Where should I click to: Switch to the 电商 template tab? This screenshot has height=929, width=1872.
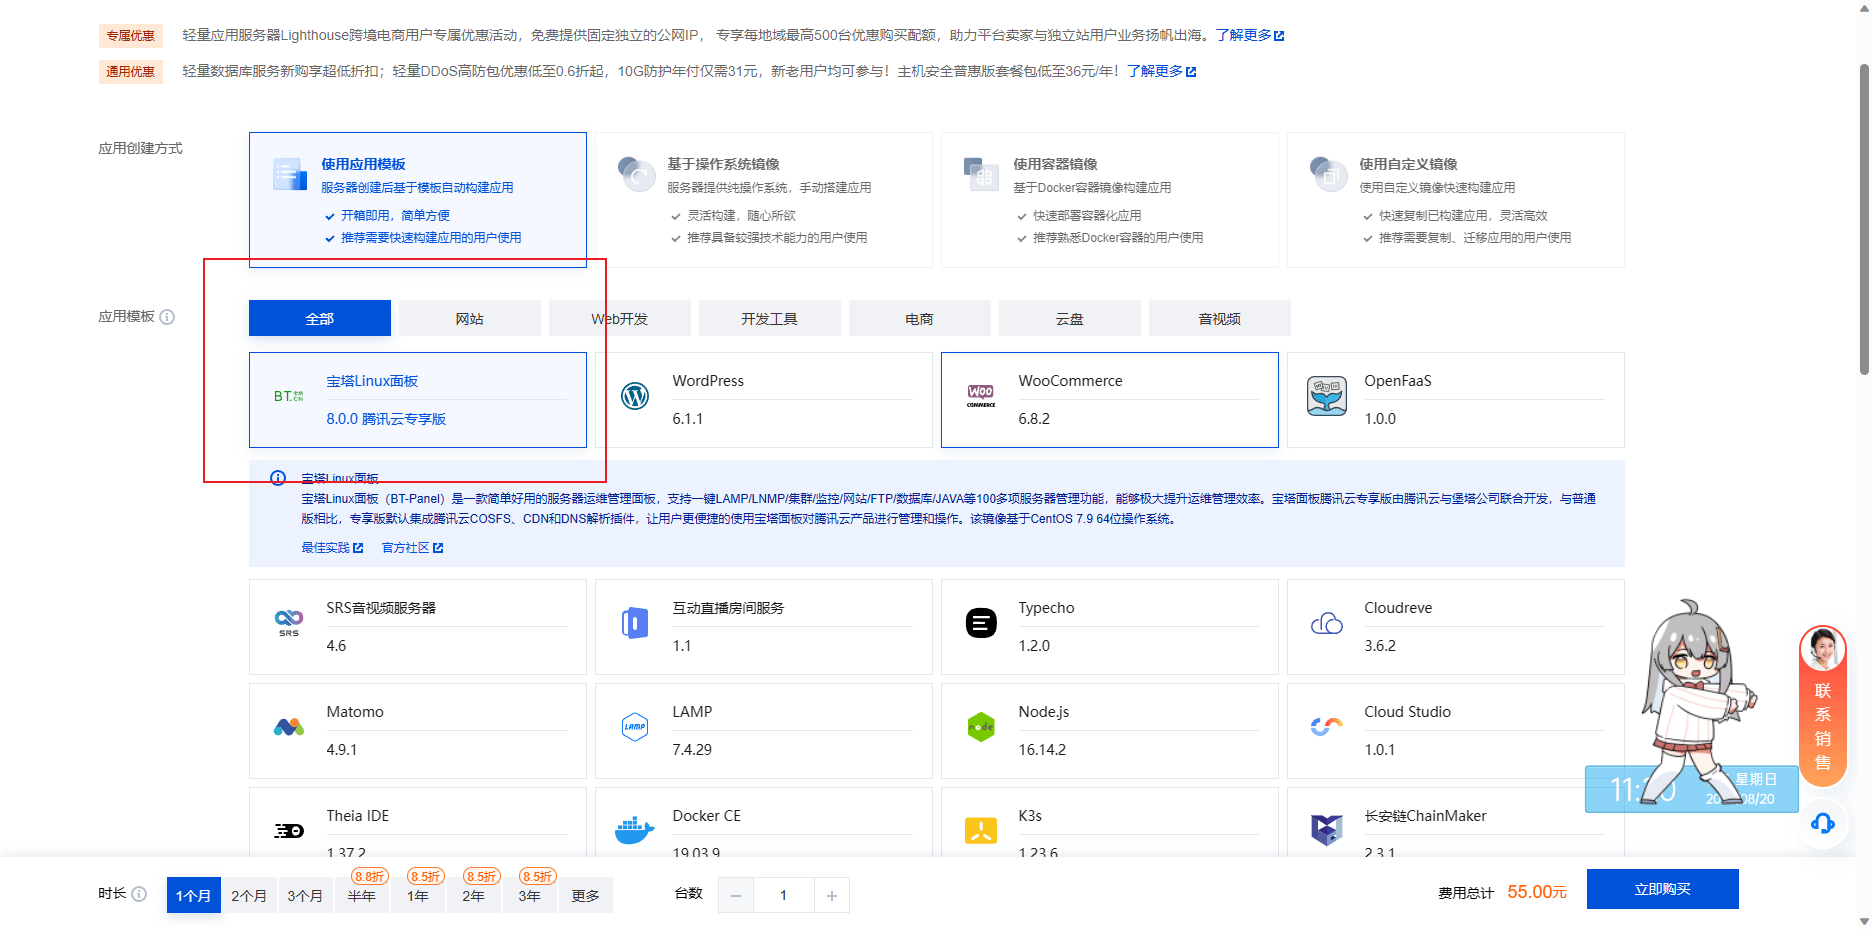(919, 318)
